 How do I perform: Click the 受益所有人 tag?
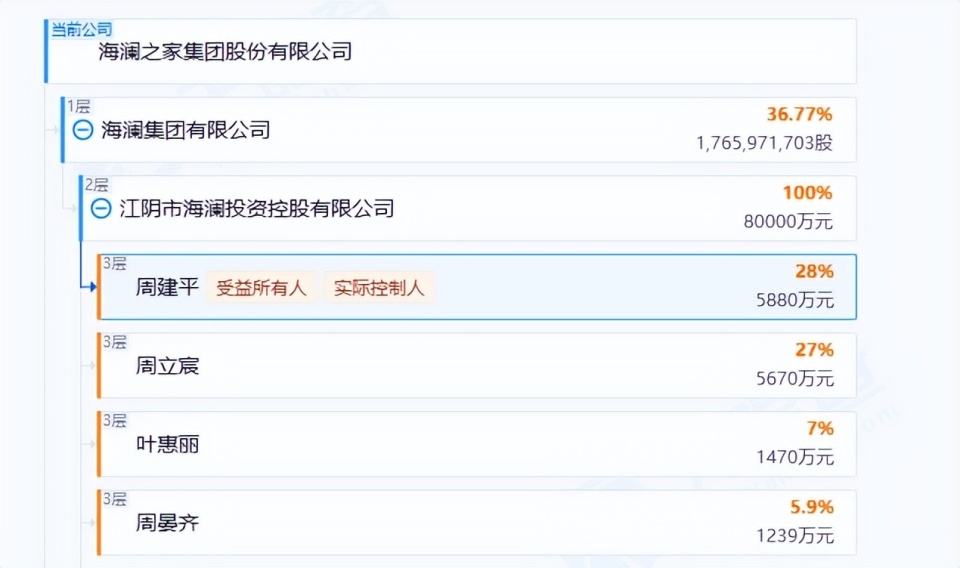click(262, 288)
